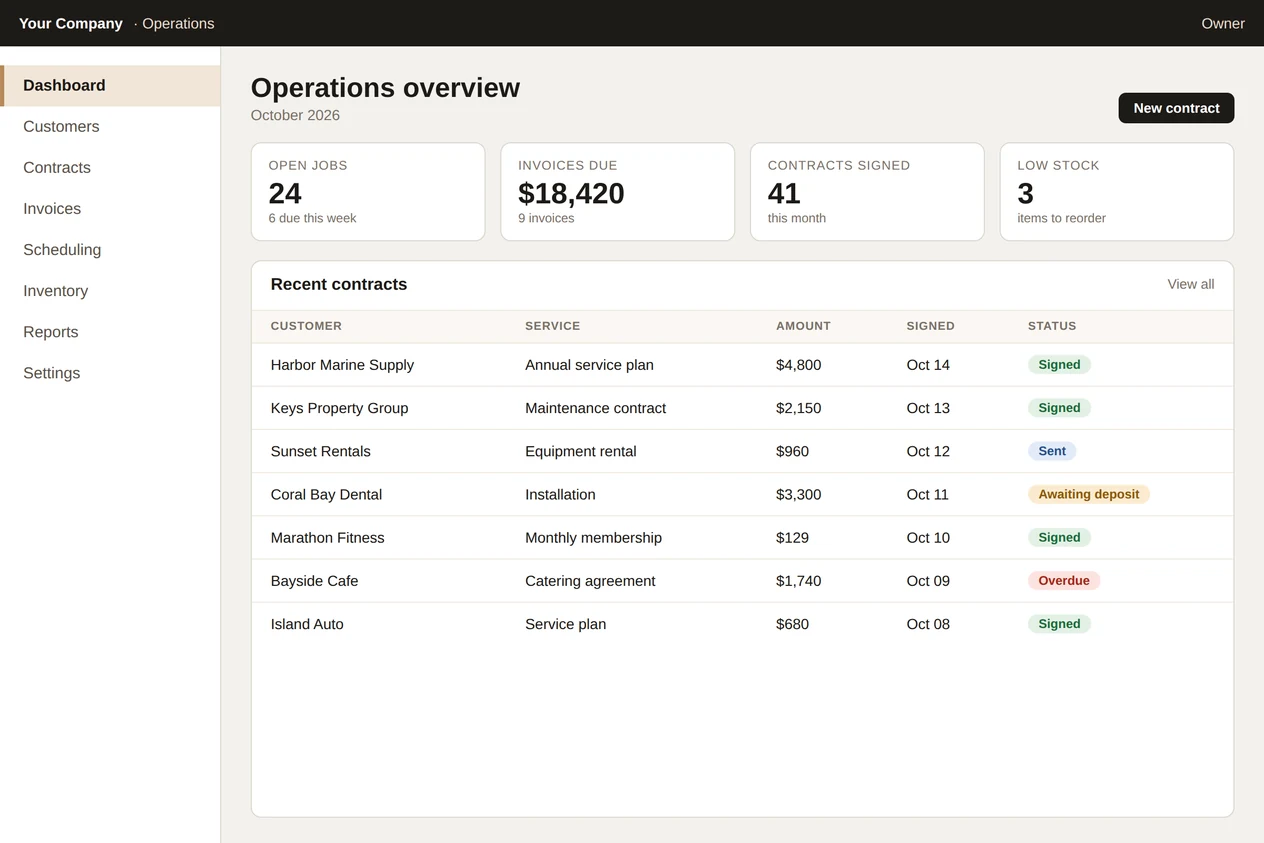Click Monthly membership service cell

click(593, 537)
